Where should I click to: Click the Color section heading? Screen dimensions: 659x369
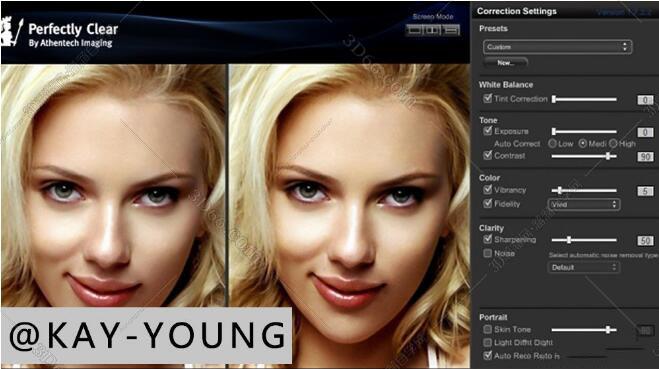pyautogui.click(x=489, y=177)
